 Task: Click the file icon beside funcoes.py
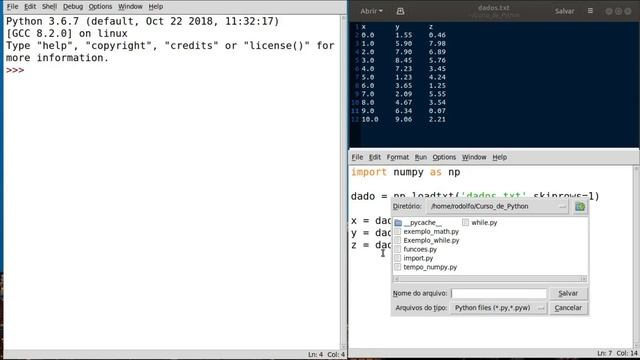[398, 249]
